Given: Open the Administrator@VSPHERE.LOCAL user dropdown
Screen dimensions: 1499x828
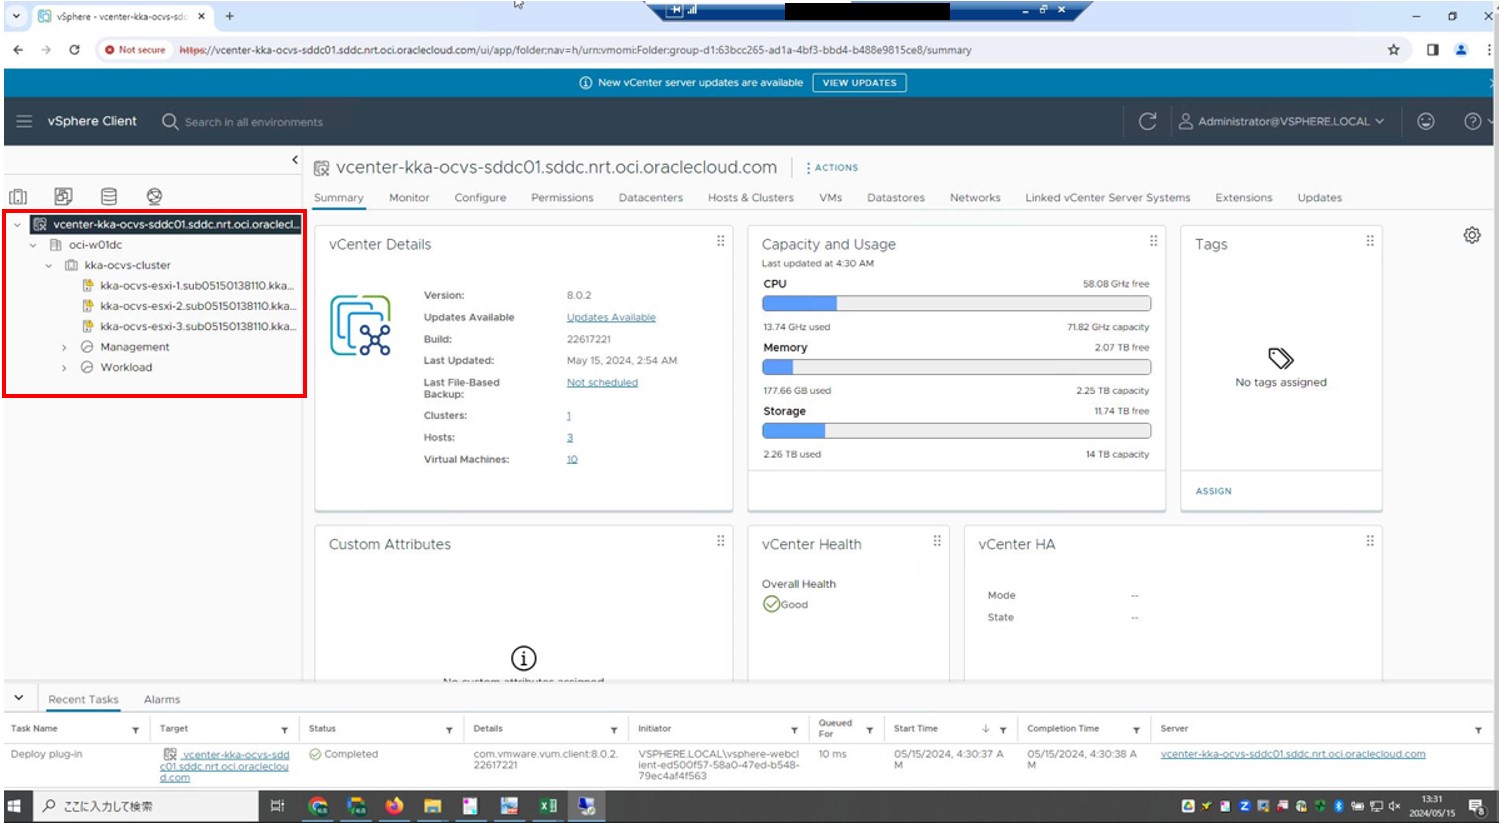Looking at the screenshot, I should pyautogui.click(x=1282, y=121).
